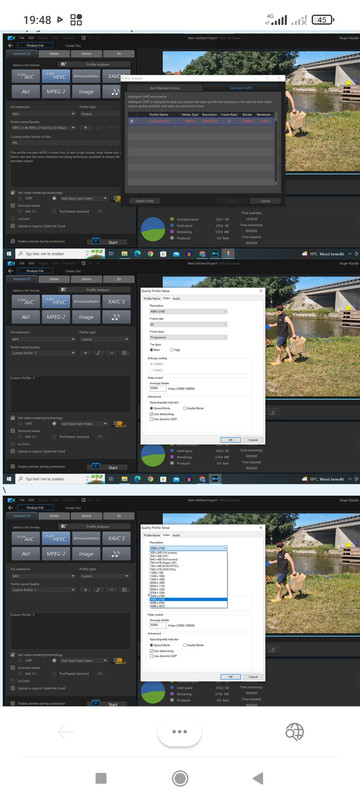Select HEVC format icon in top screenshot
The image size is (360, 800).
[x=56, y=76]
